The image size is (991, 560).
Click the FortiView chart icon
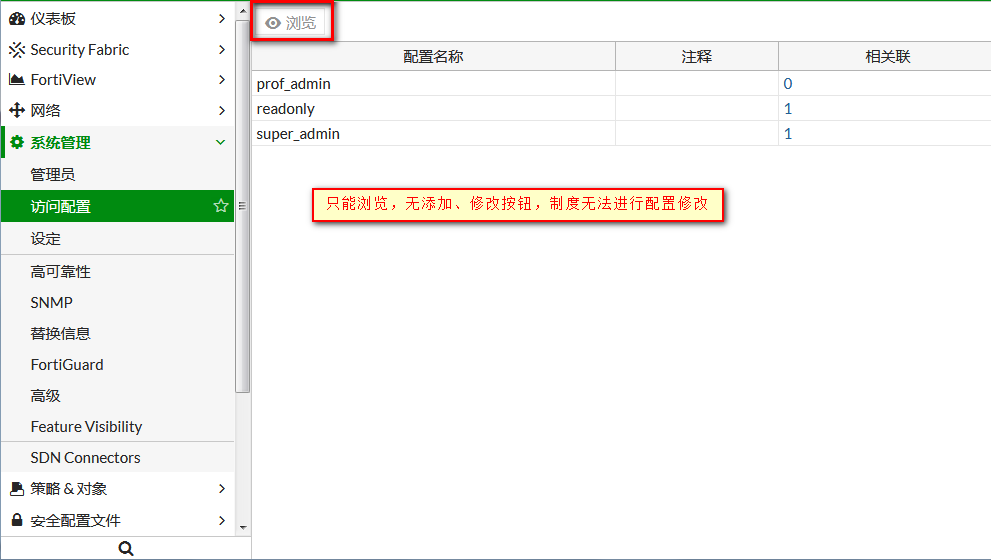16,80
